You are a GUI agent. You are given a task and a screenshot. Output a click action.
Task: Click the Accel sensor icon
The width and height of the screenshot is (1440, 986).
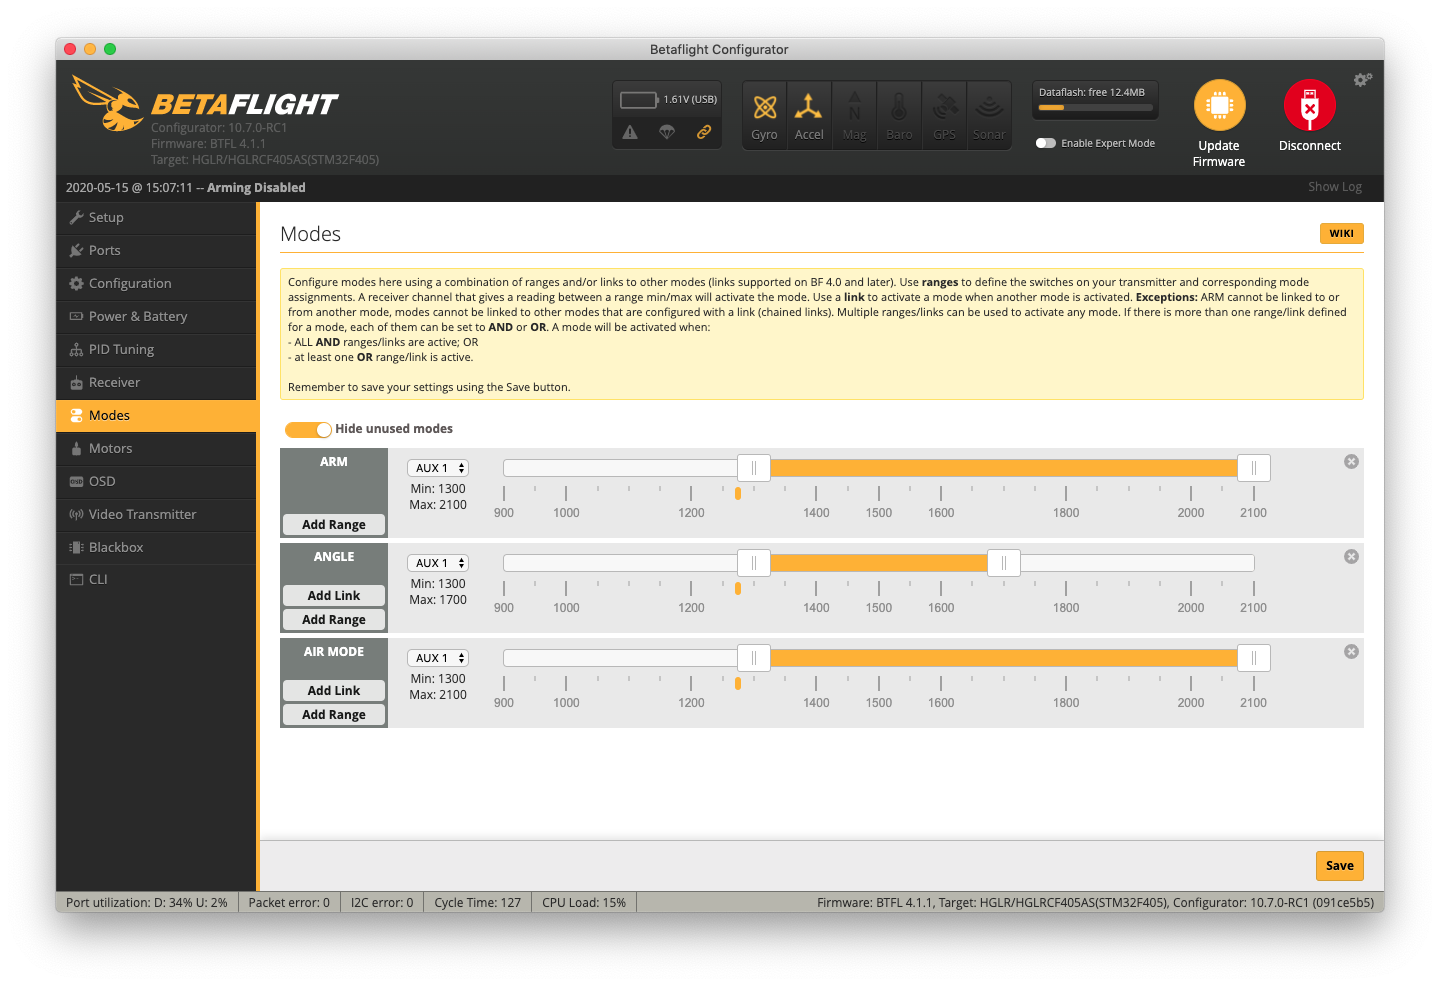pyautogui.click(x=808, y=106)
